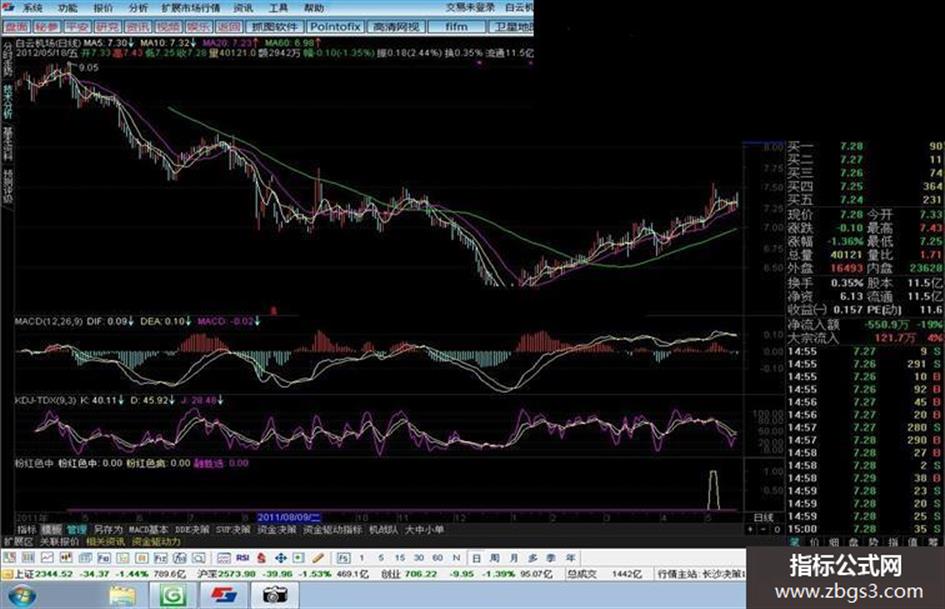
Task: Click the 日线 period label at chart corner
Action: 764,517
